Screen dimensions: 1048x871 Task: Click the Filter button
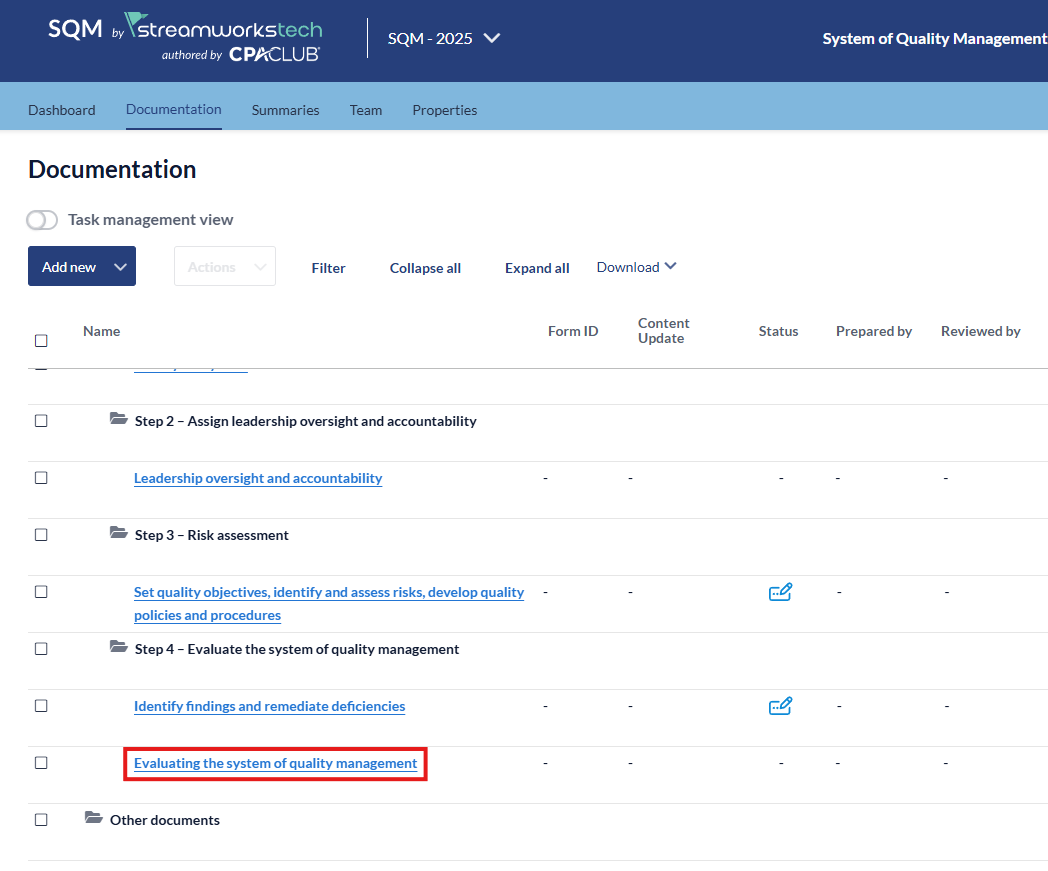(x=328, y=268)
